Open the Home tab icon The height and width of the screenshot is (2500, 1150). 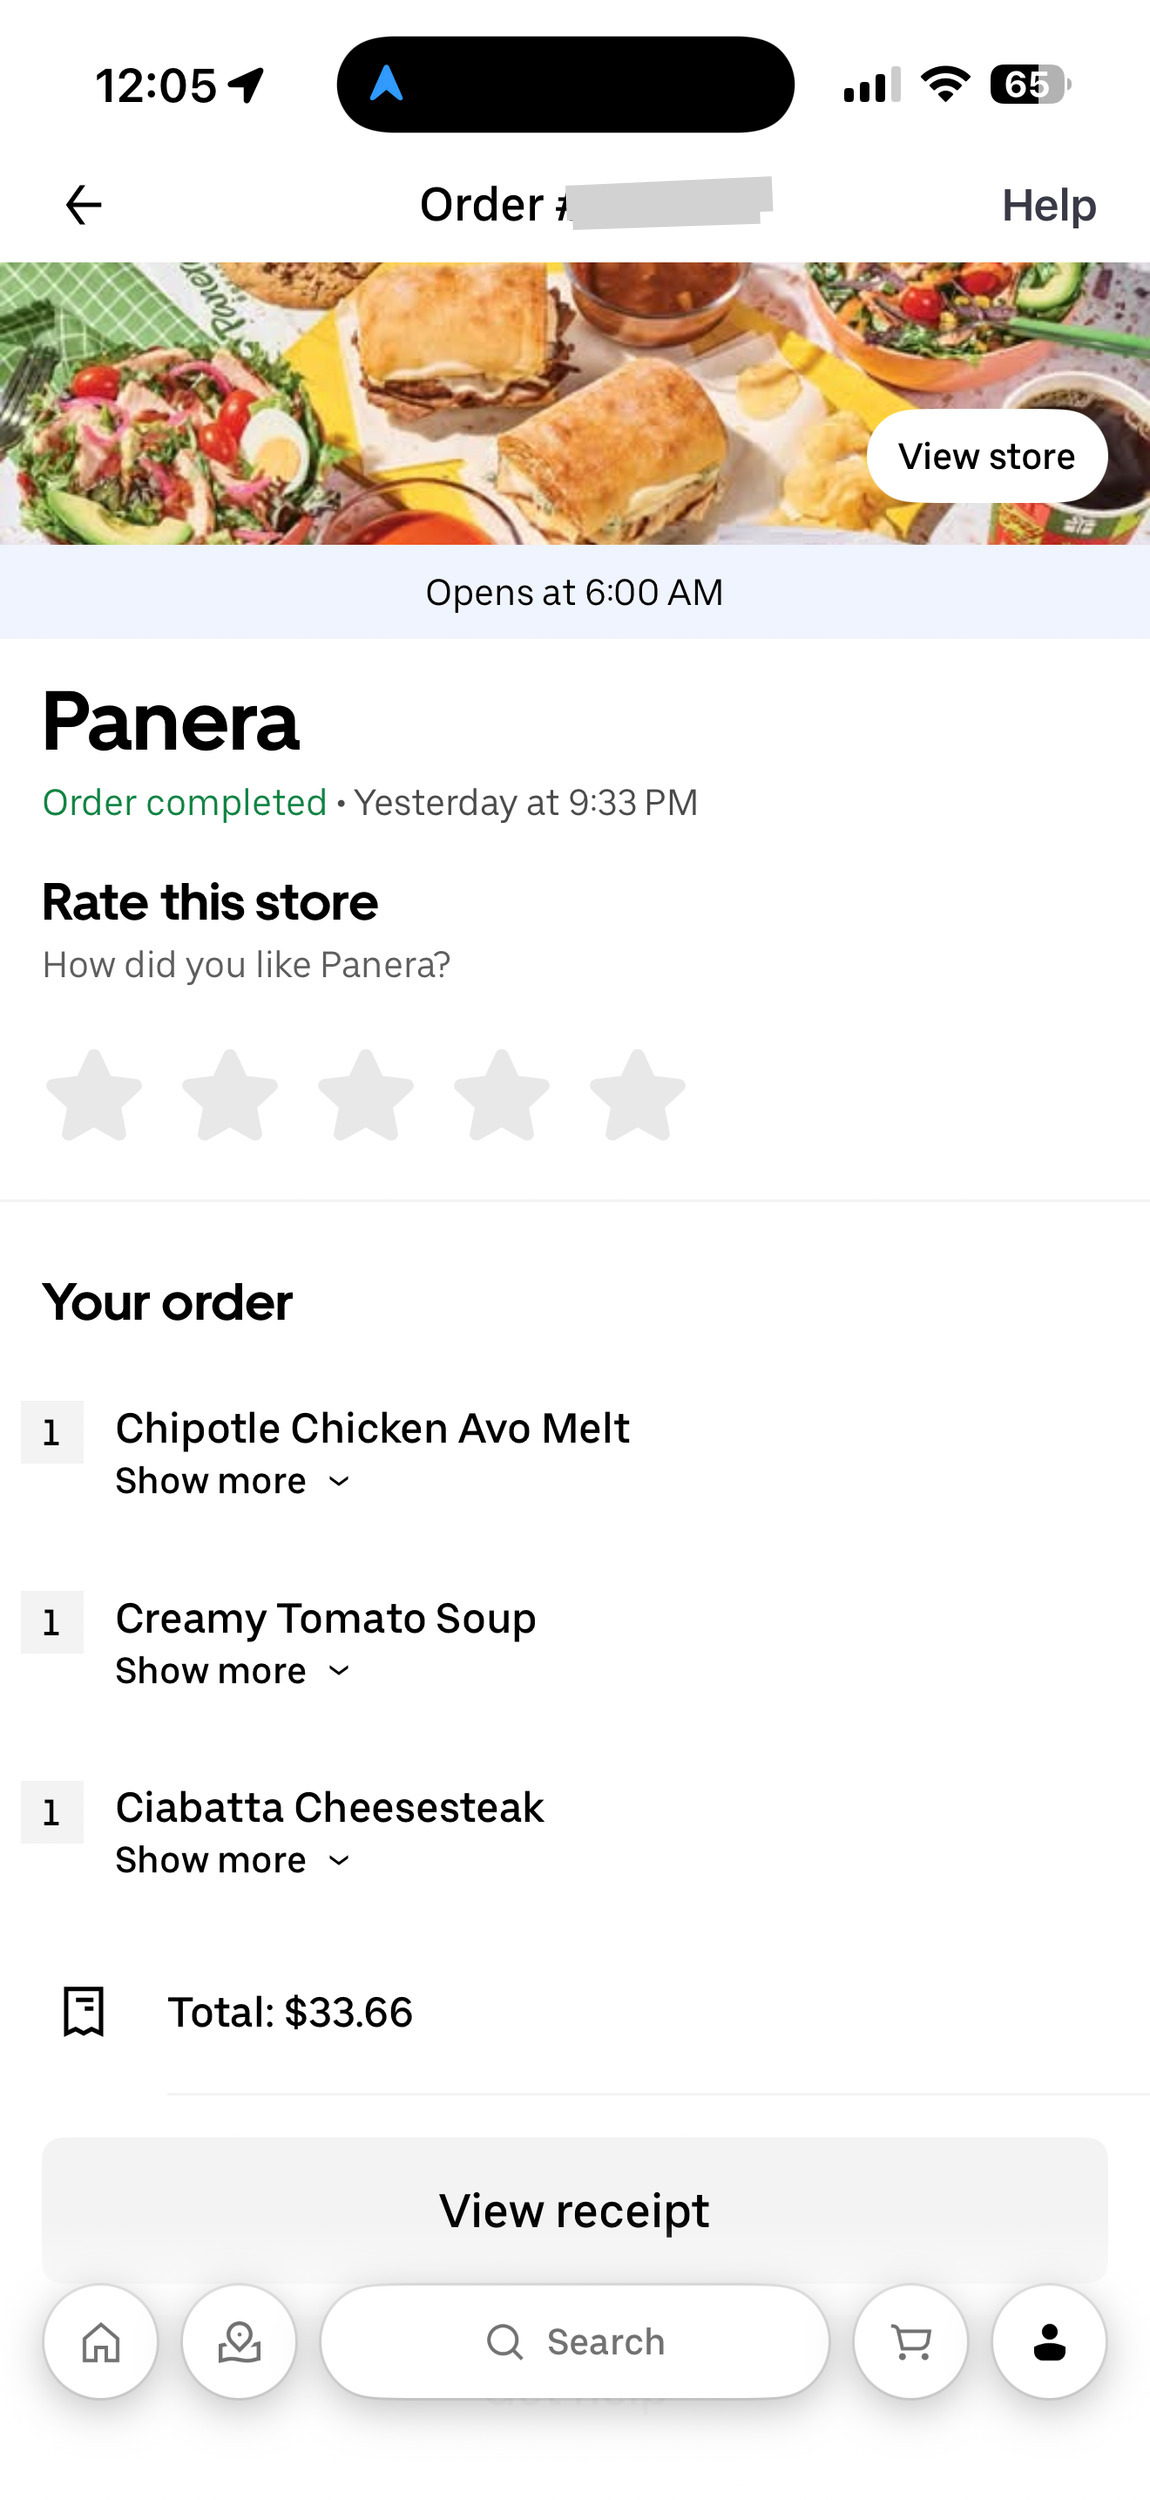pos(101,2341)
